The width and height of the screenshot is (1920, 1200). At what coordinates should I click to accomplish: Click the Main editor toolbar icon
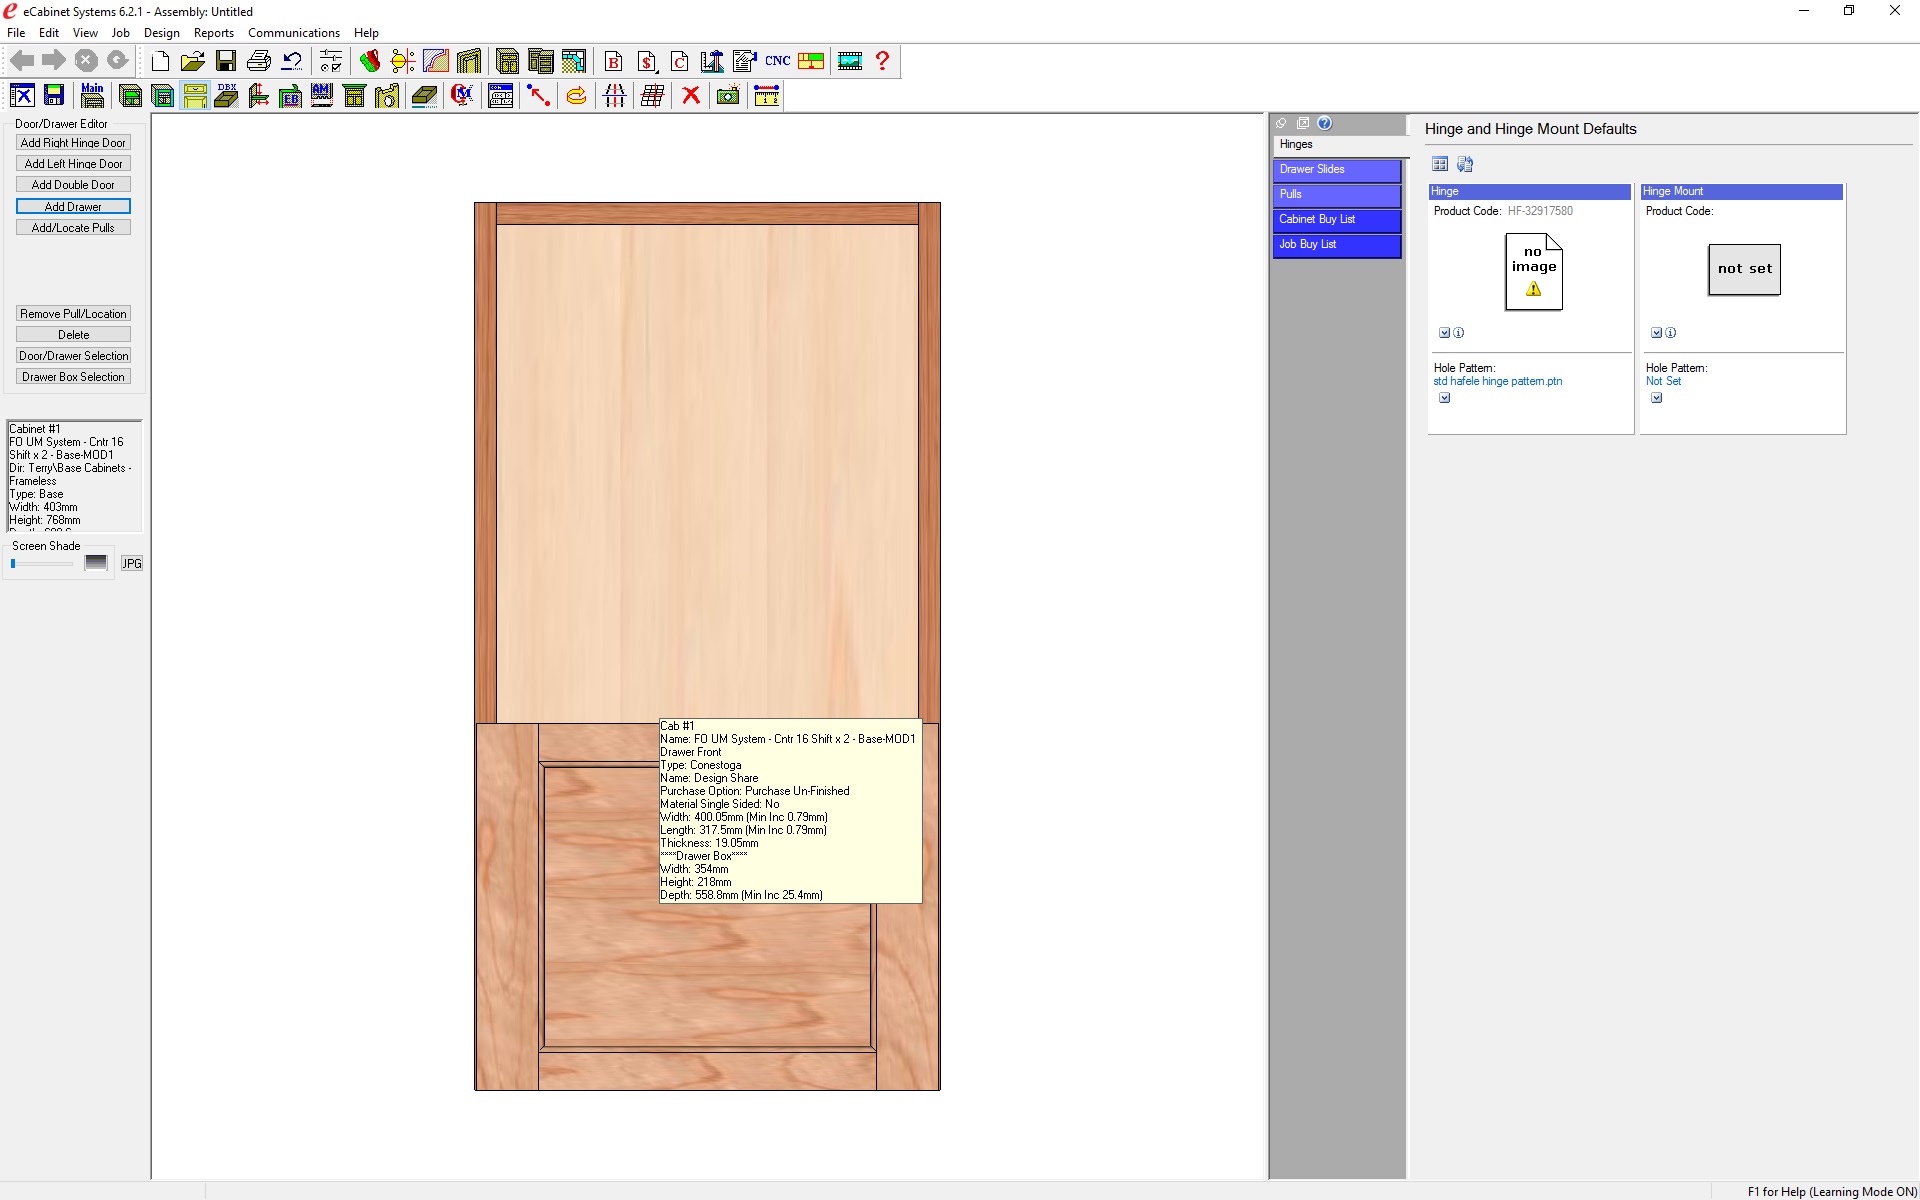point(92,96)
